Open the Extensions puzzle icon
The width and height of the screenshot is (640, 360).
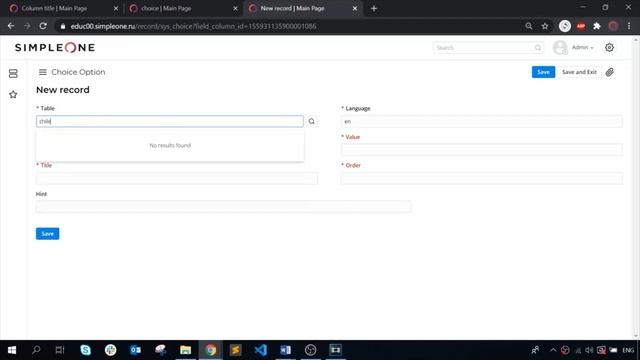[x=597, y=26]
